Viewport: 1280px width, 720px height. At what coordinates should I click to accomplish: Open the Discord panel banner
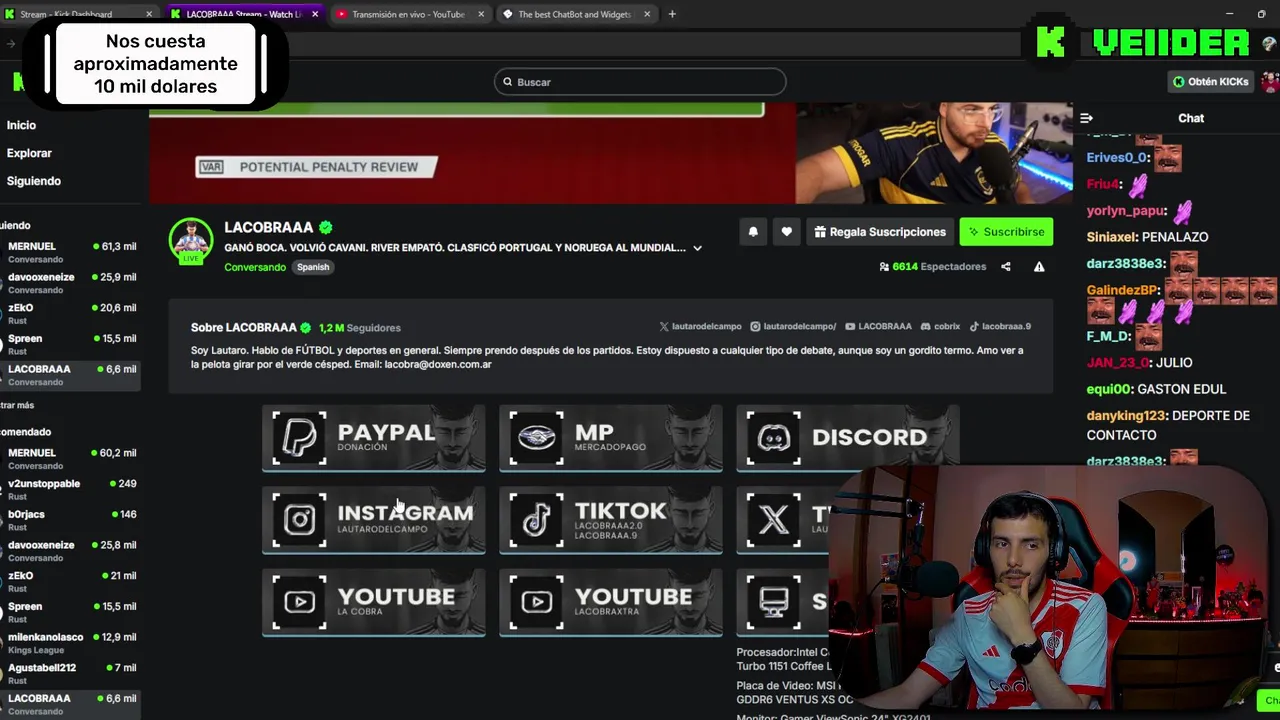tap(848, 437)
